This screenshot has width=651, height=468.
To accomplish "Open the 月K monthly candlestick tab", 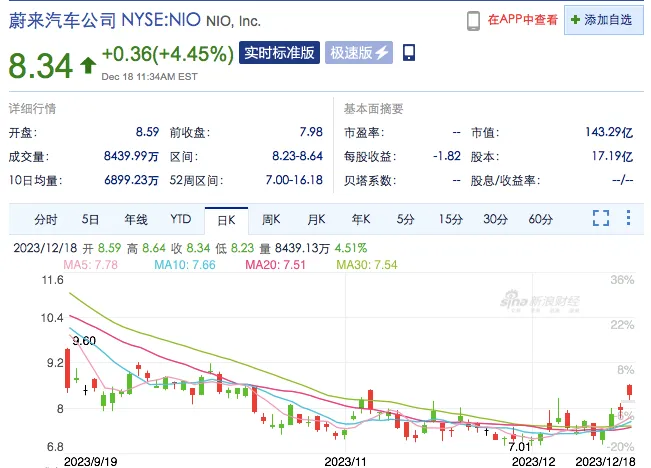I will (316, 219).
